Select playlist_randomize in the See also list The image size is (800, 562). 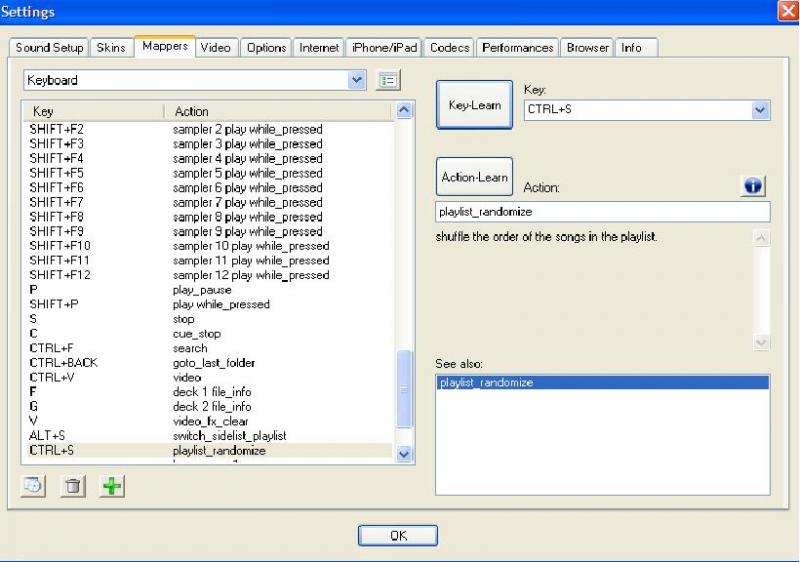coord(603,383)
